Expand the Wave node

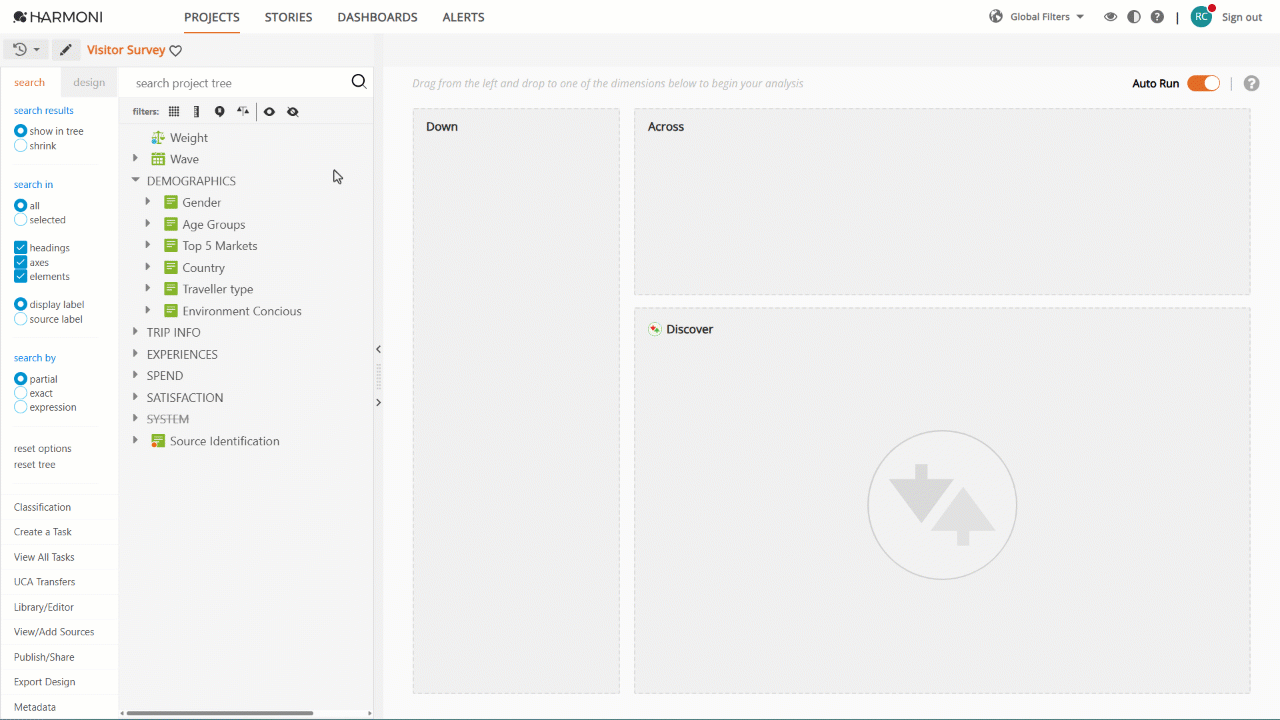[x=136, y=159]
